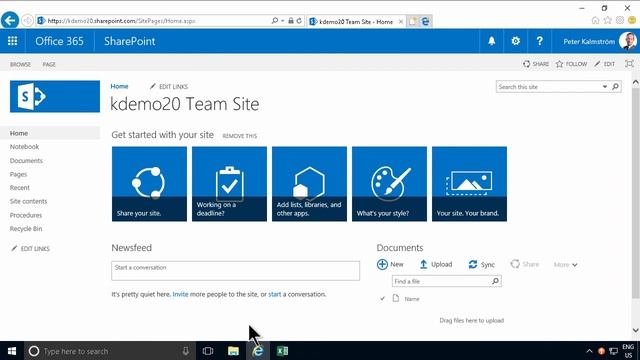Open the Office 365 app launcher
Viewport: 640px width, 360px height.
pyautogui.click(x=13, y=41)
